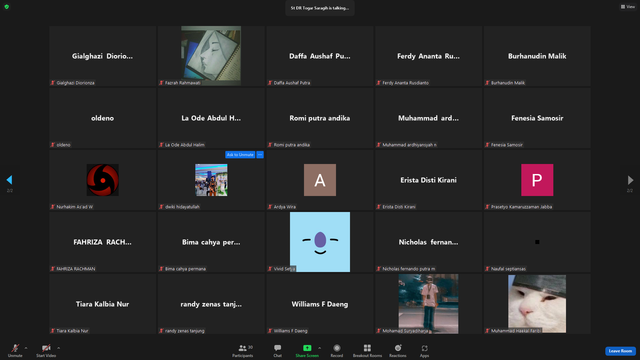
Task: Select Tiara Kalbia Nur large tile name
Action: 102,304
